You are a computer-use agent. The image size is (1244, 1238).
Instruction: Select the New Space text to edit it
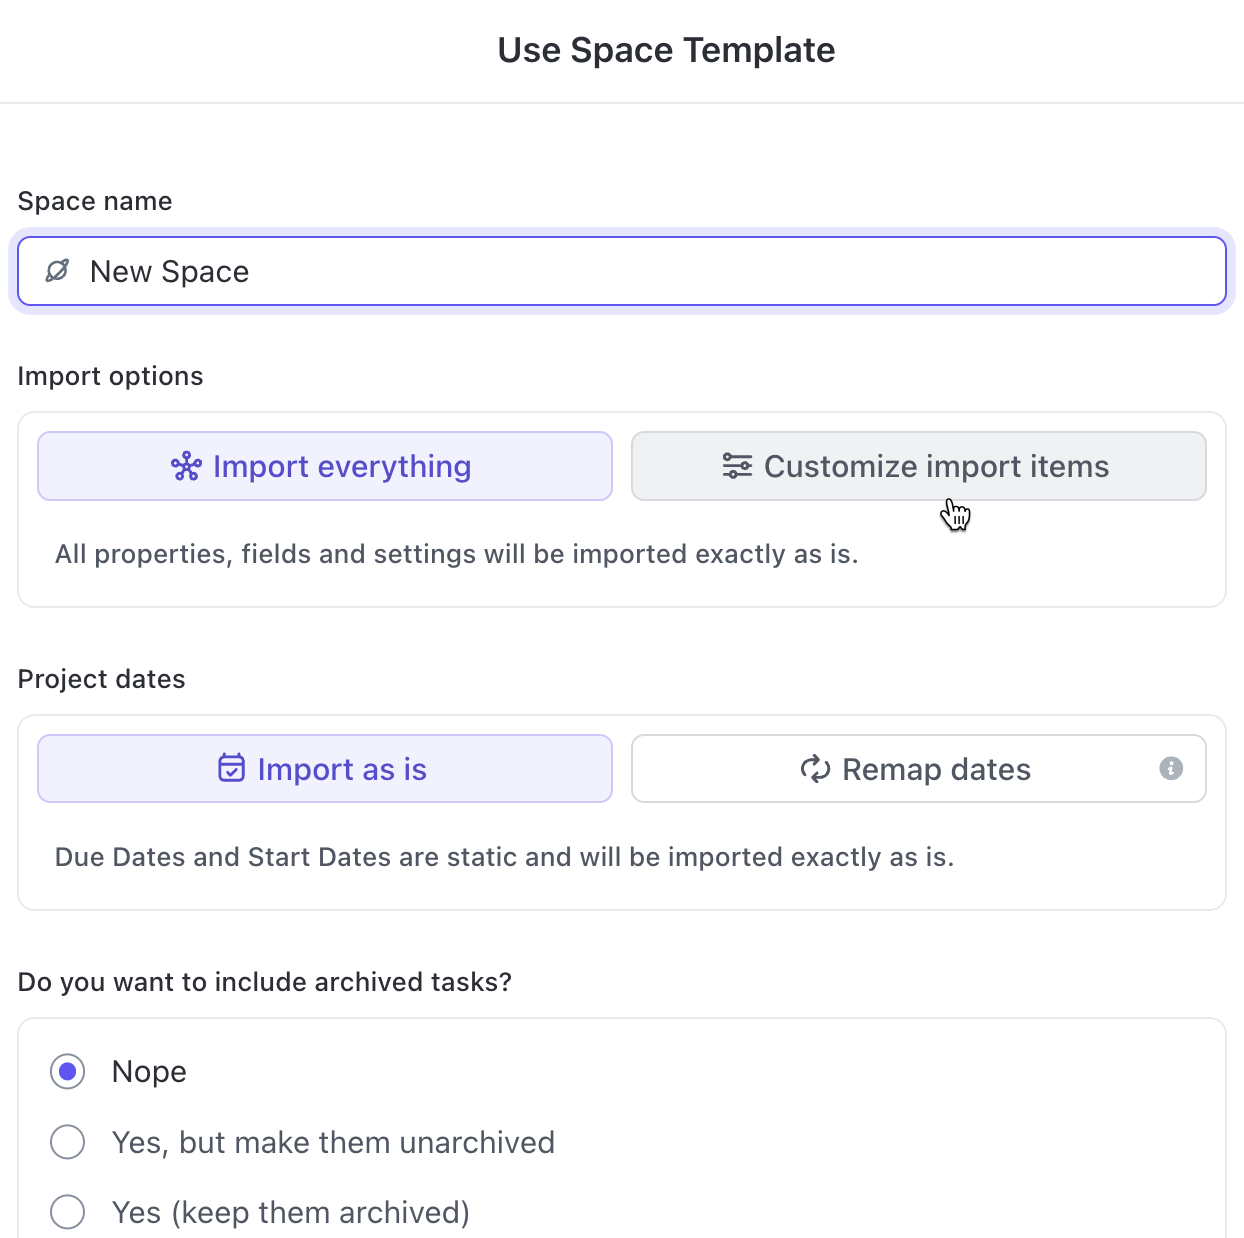(168, 271)
